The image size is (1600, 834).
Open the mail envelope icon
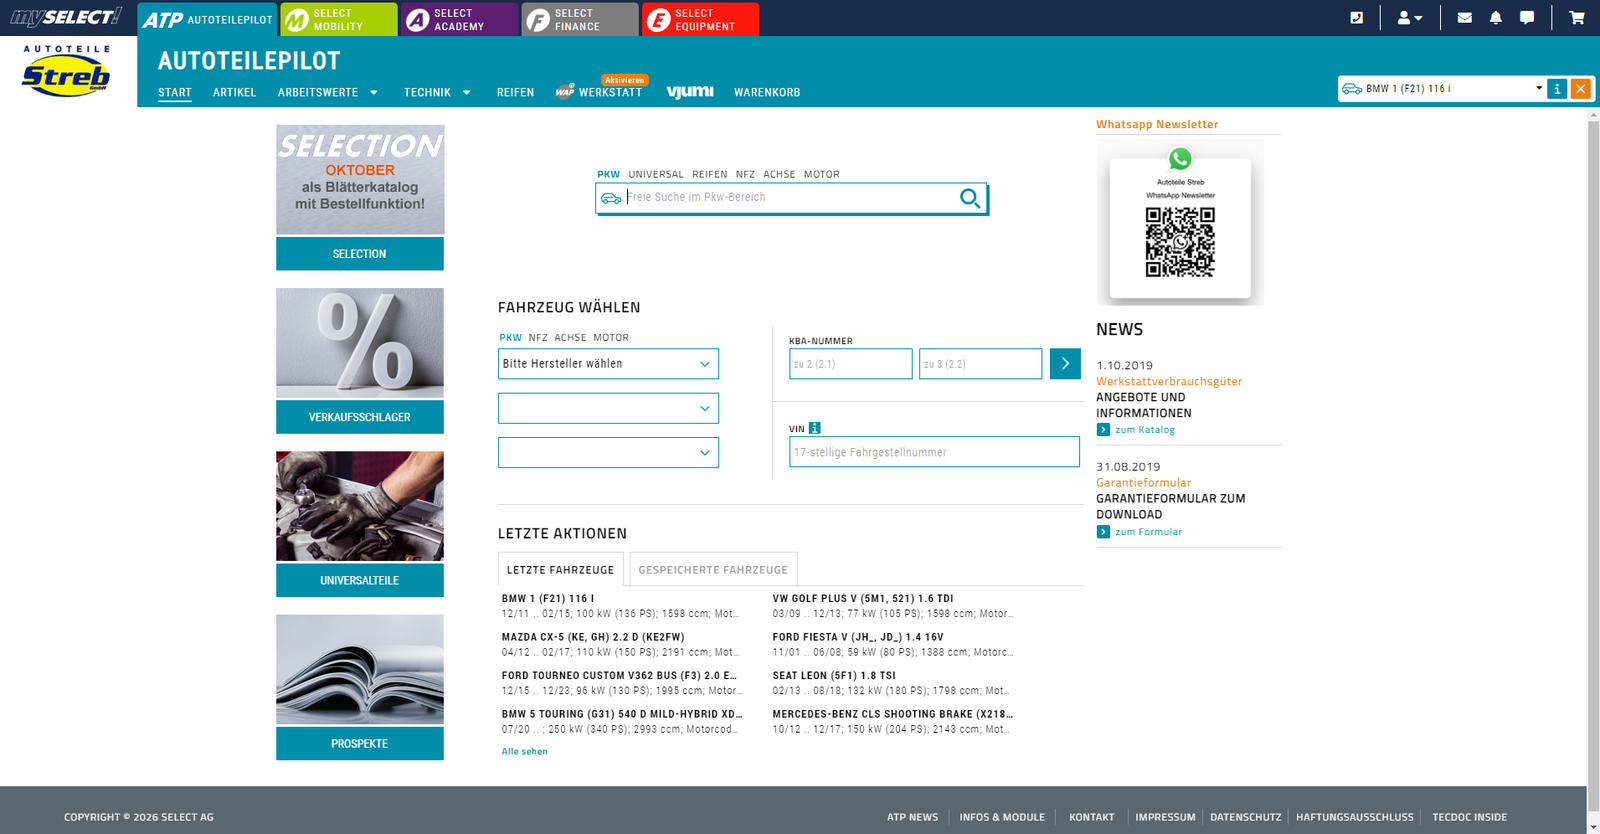(1464, 17)
